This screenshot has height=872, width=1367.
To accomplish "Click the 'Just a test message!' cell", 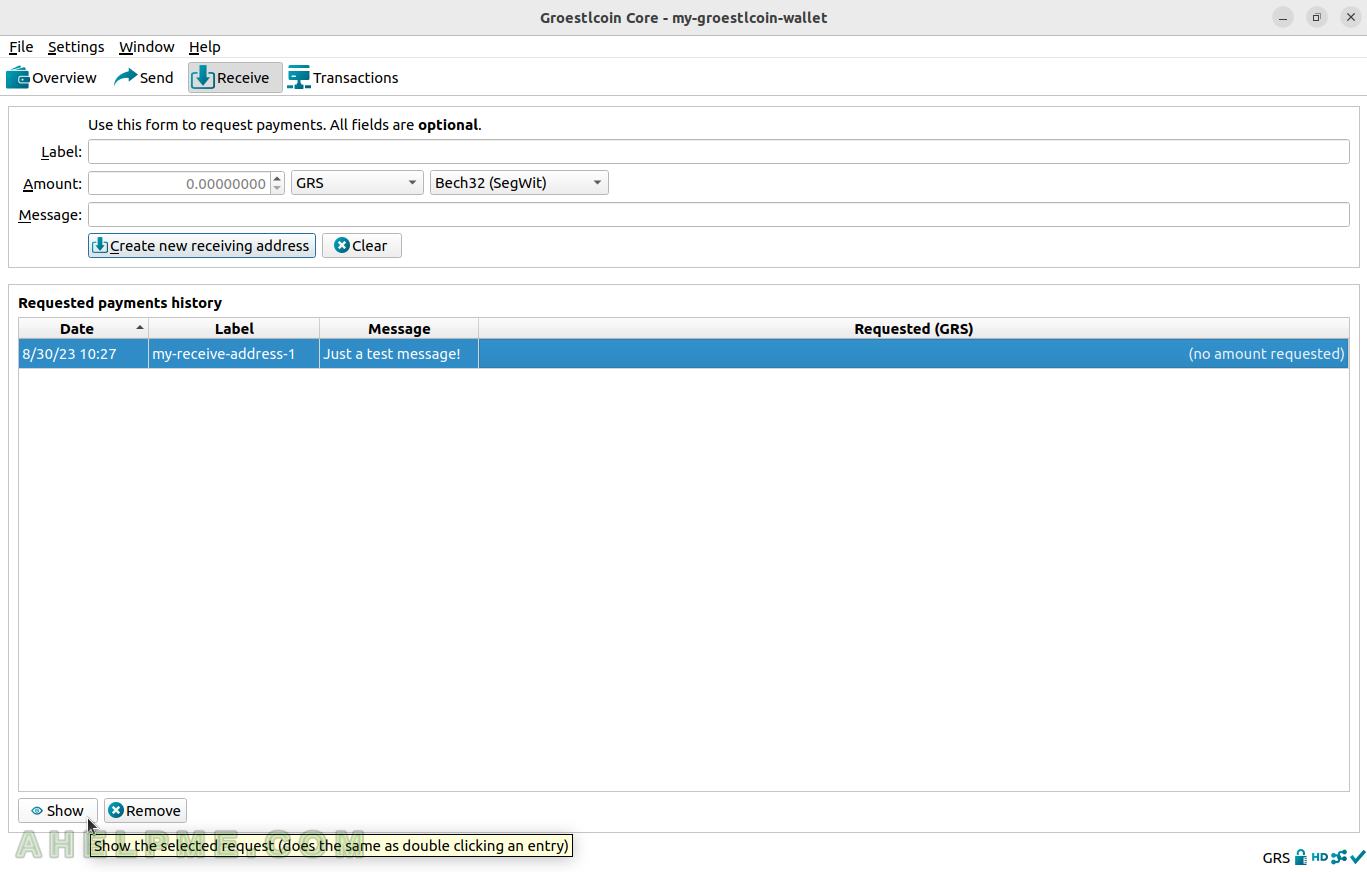I will coord(399,354).
